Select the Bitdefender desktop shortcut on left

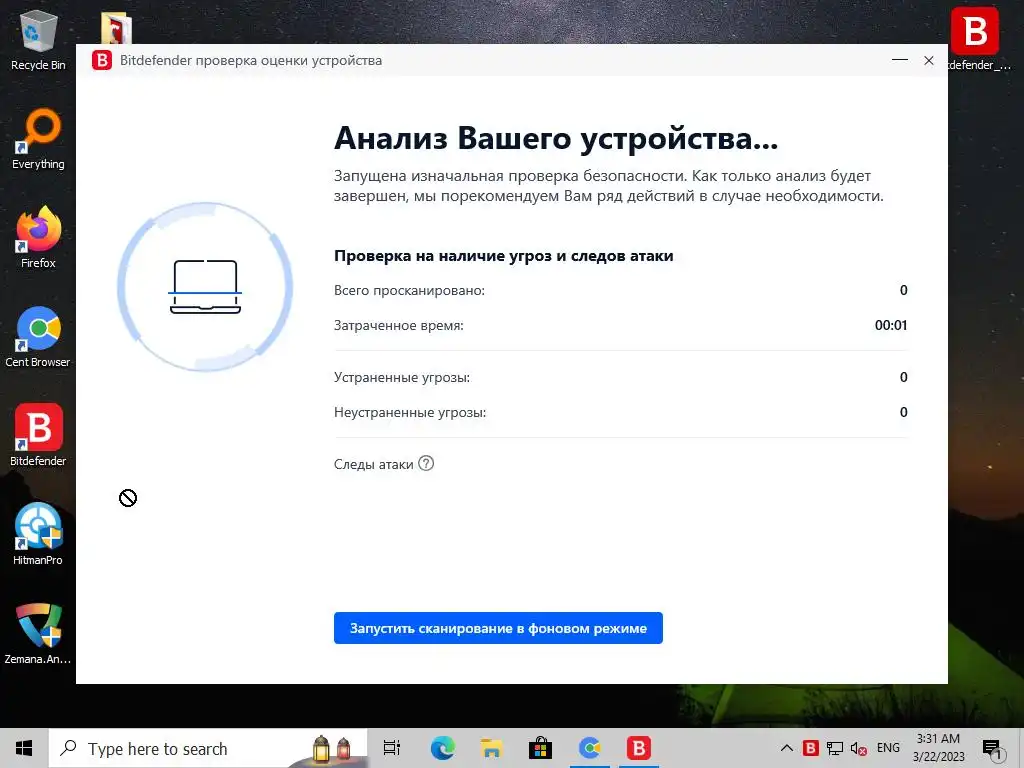coord(38,436)
